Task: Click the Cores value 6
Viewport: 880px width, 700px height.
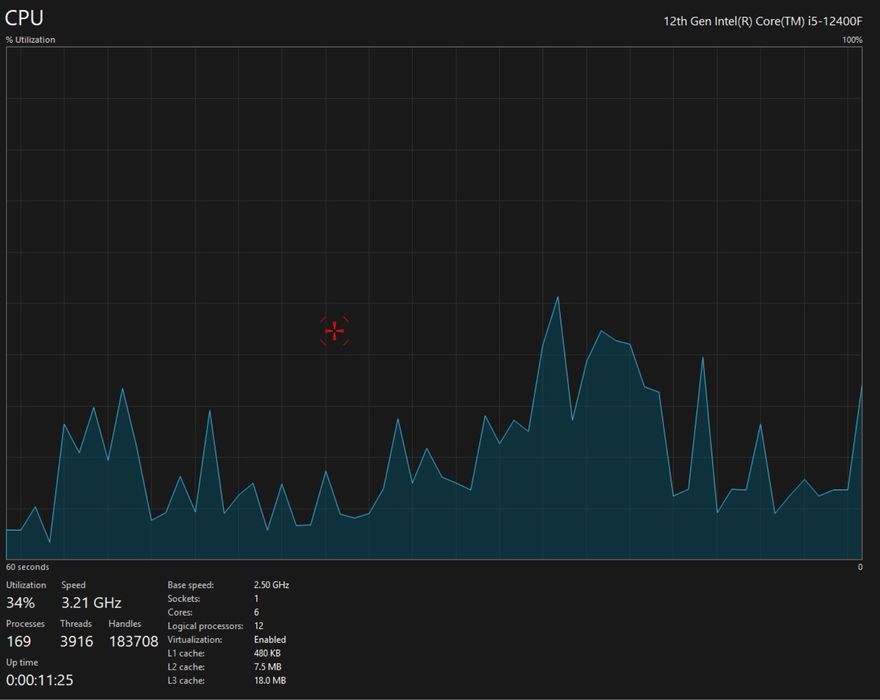Action: pyautogui.click(x=256, y=612)
